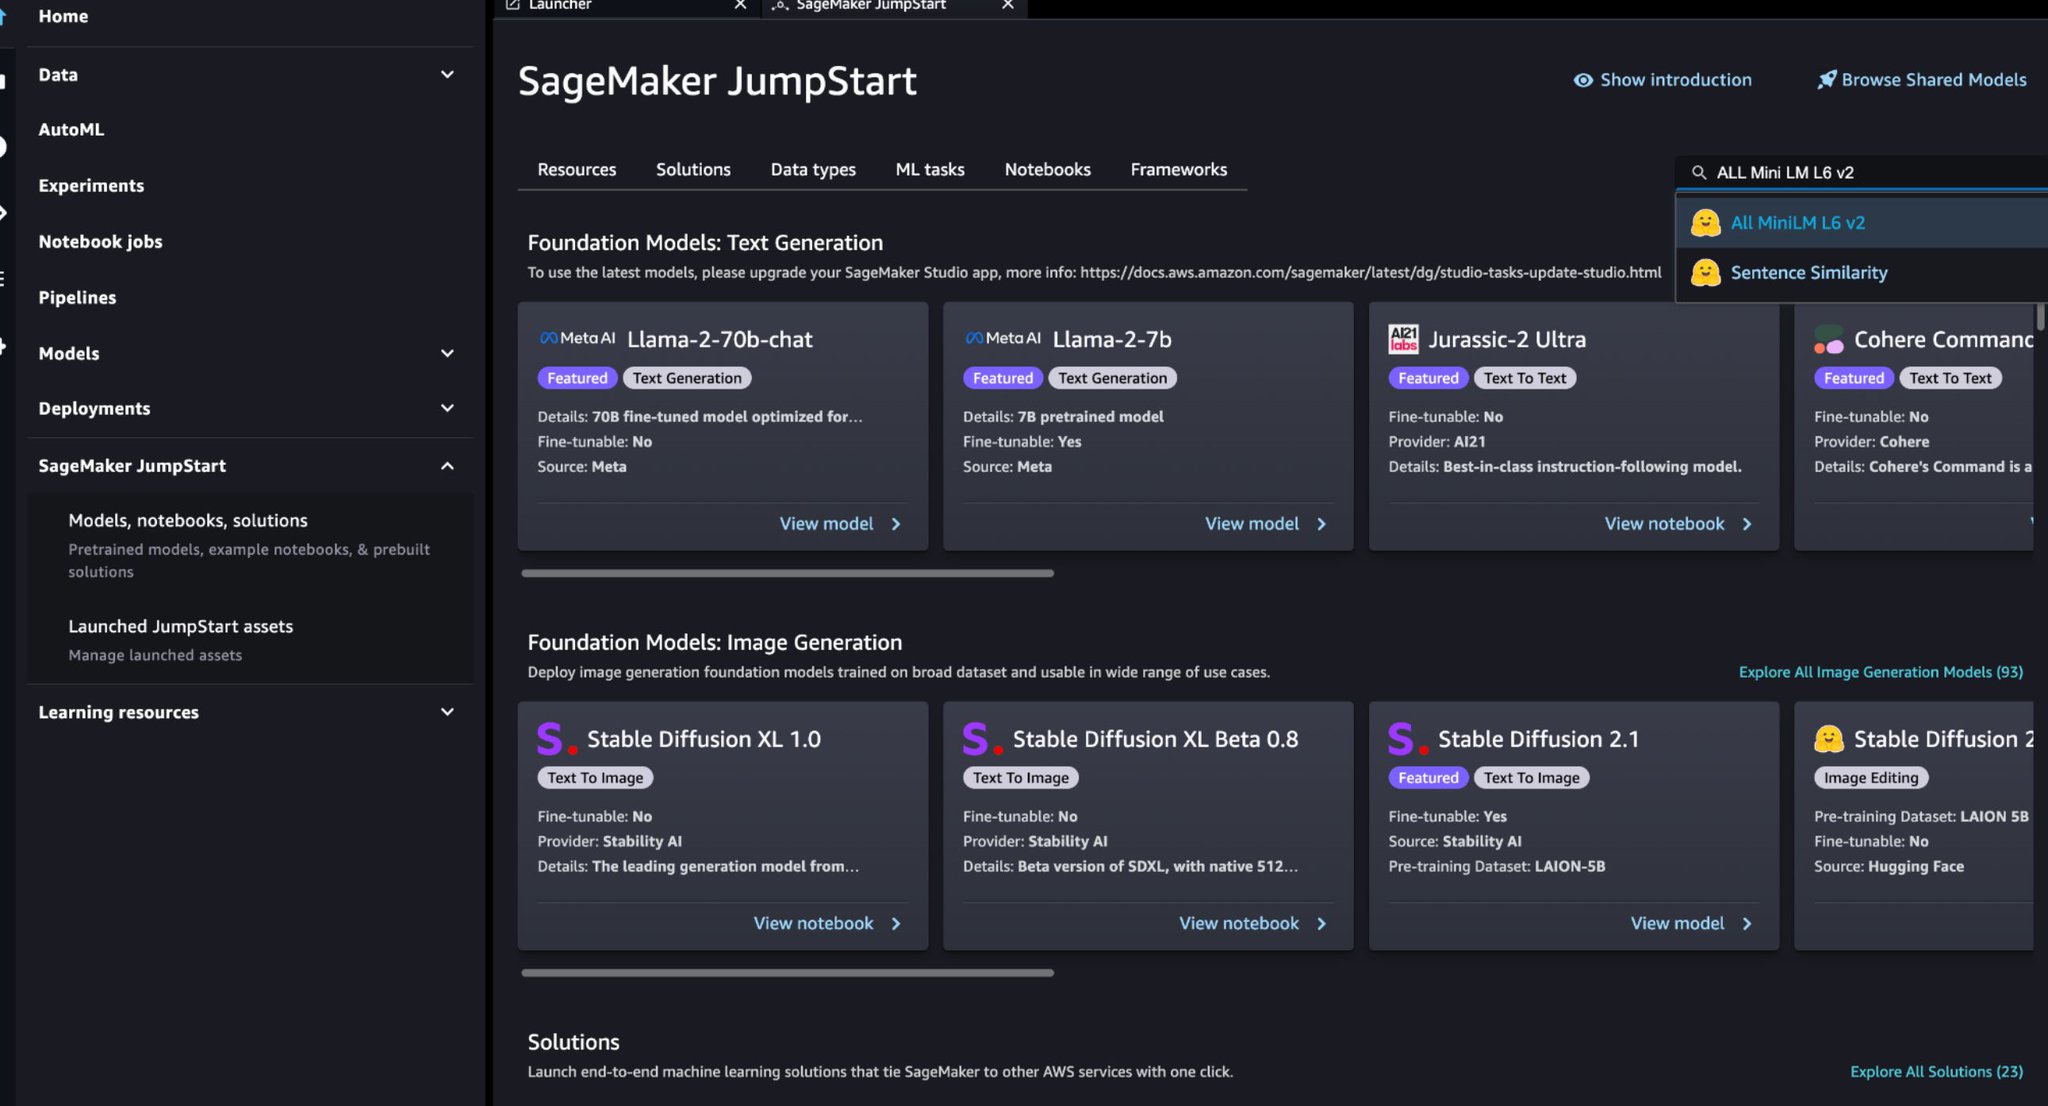Click AI21 labs logo on Jurassic-2 Ultra card
This screenshot has width=2048, height=1106.
pyautogui.click(x=1404, y=339)
